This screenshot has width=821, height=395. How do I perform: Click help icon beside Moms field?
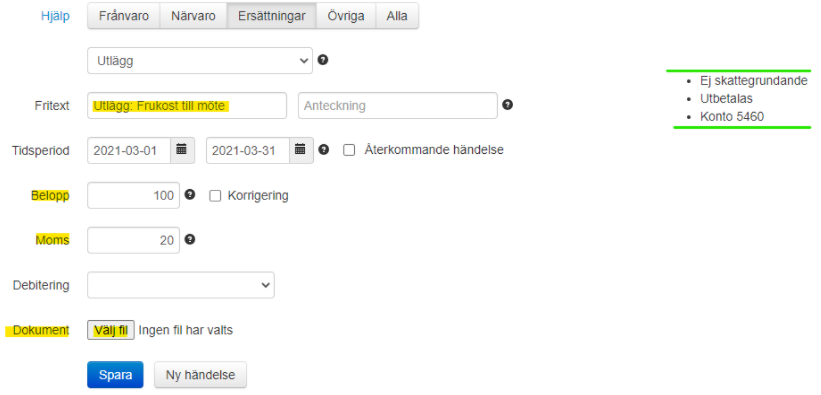pyautogui.click(x=190, y=239)
